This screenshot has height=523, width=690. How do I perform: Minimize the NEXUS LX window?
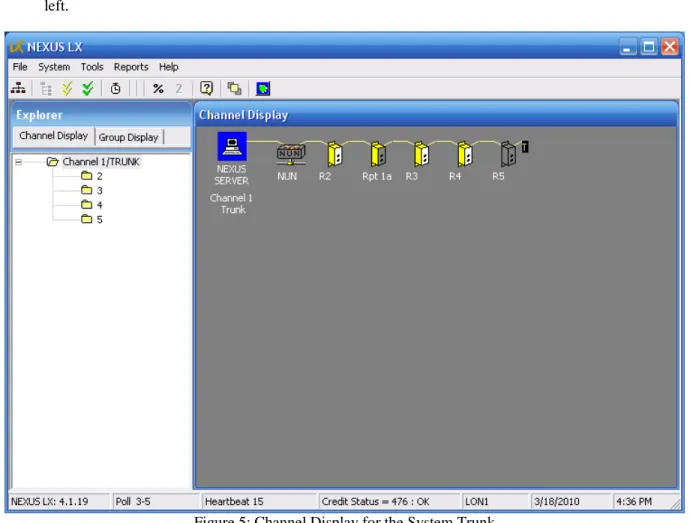(628, 47)
